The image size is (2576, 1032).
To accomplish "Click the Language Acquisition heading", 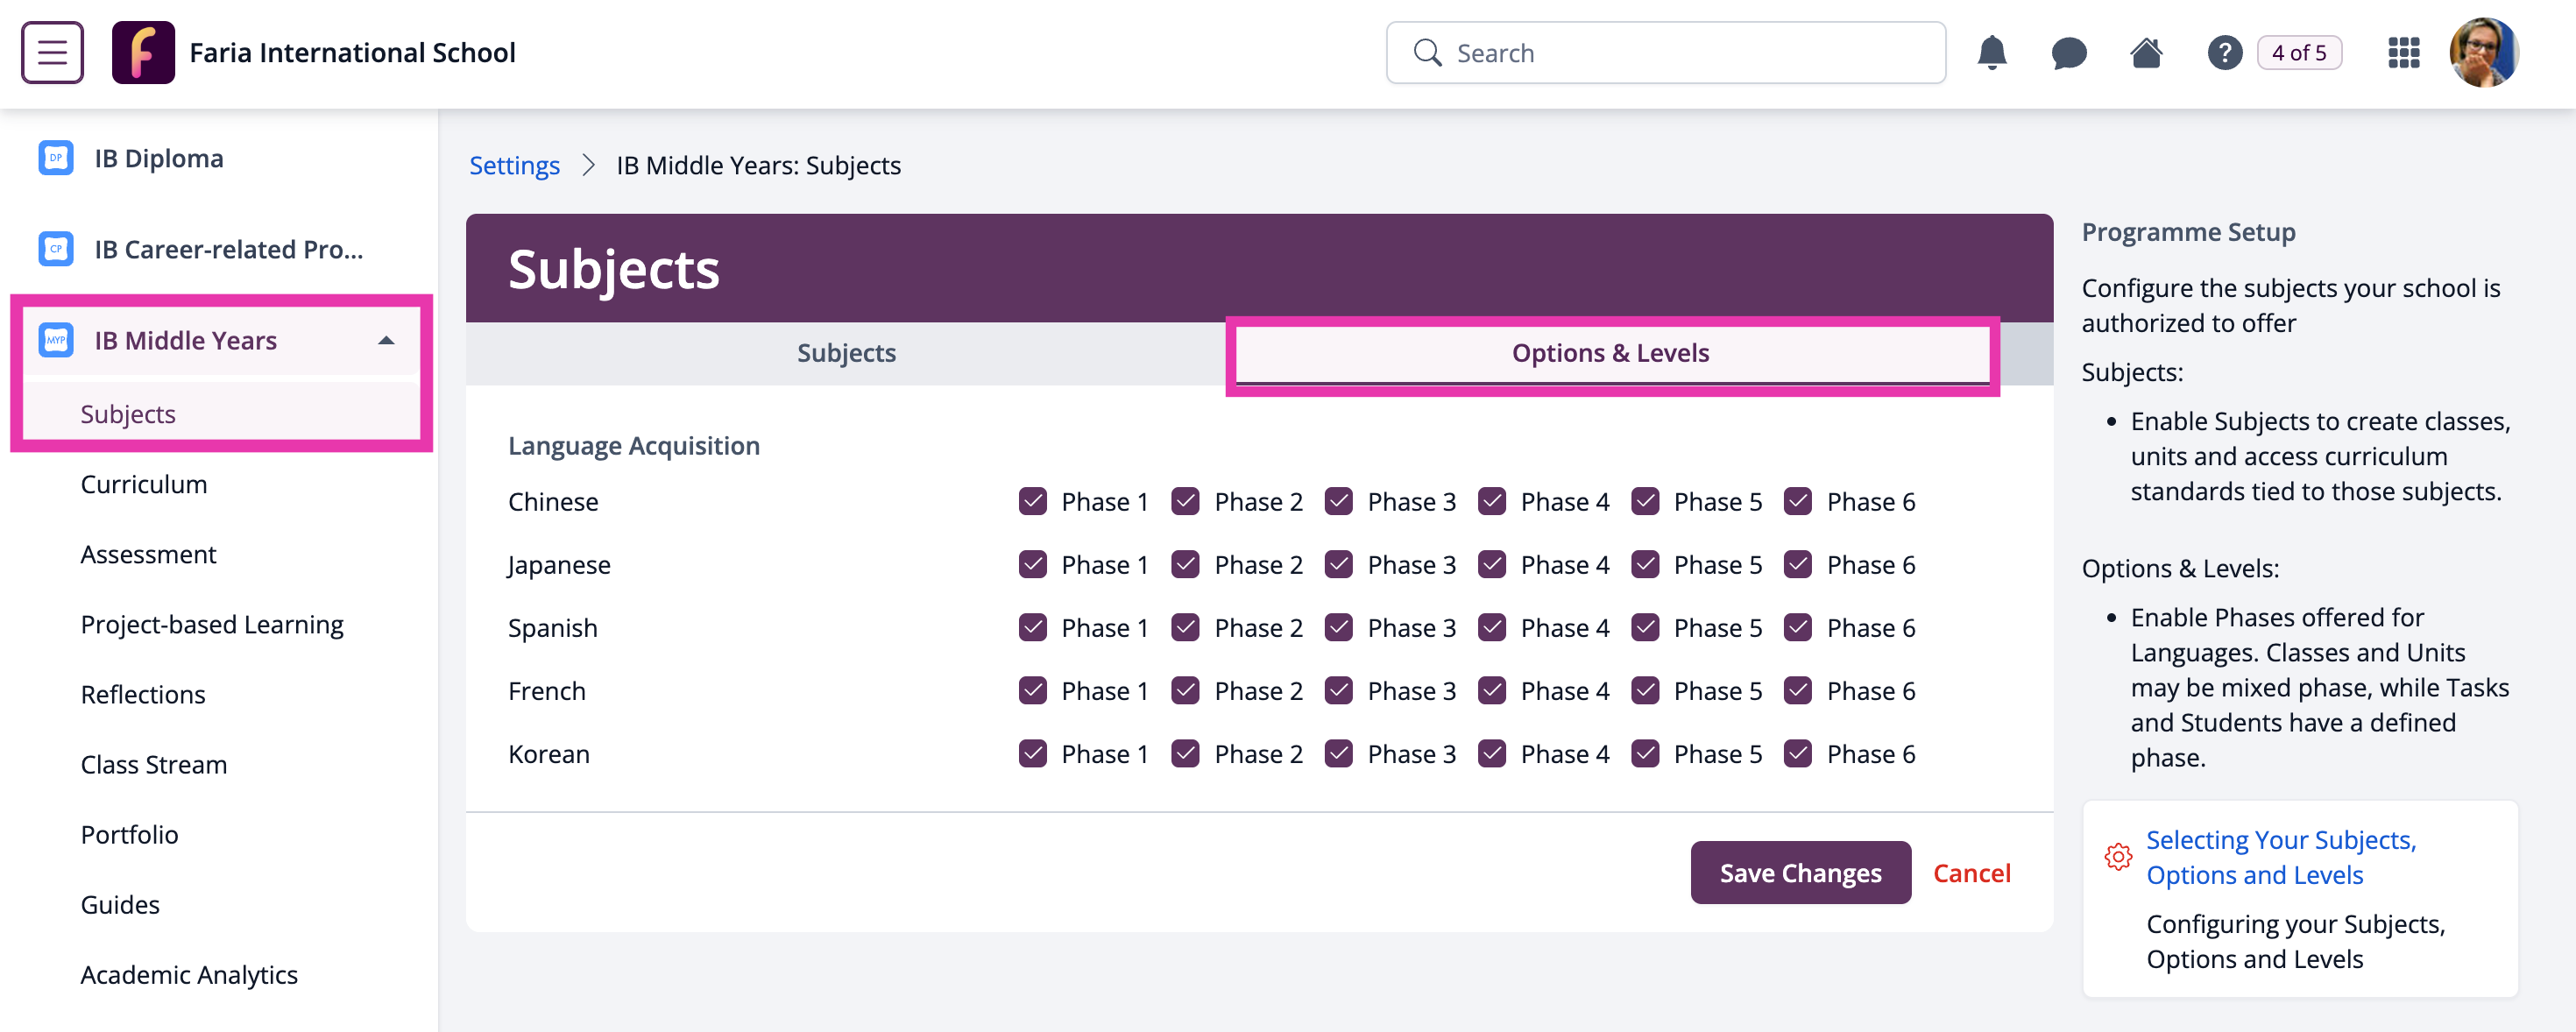I will point(634,446).
